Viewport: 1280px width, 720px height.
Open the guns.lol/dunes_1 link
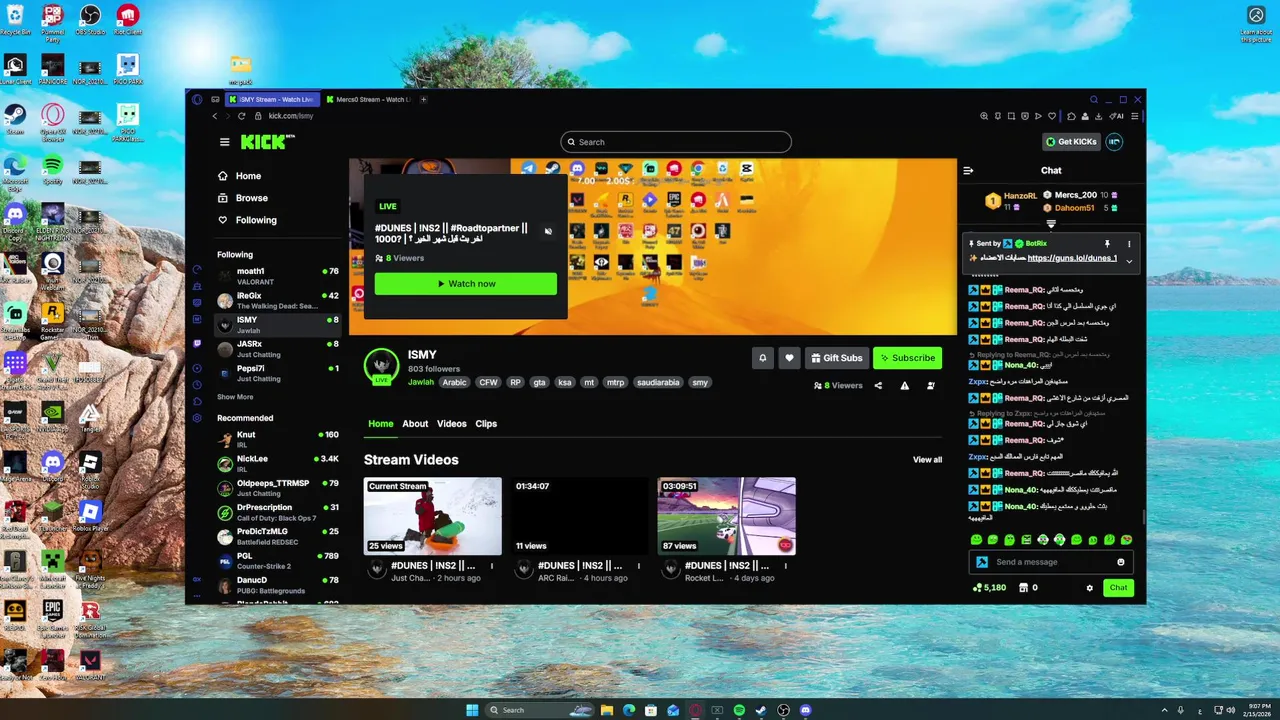pyautogui.click(x=1072, y=258)
